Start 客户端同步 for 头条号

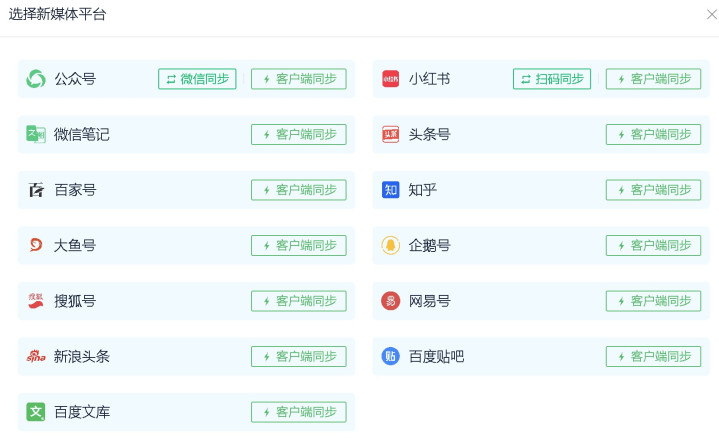pyautogui.click(x=653, y=134)
